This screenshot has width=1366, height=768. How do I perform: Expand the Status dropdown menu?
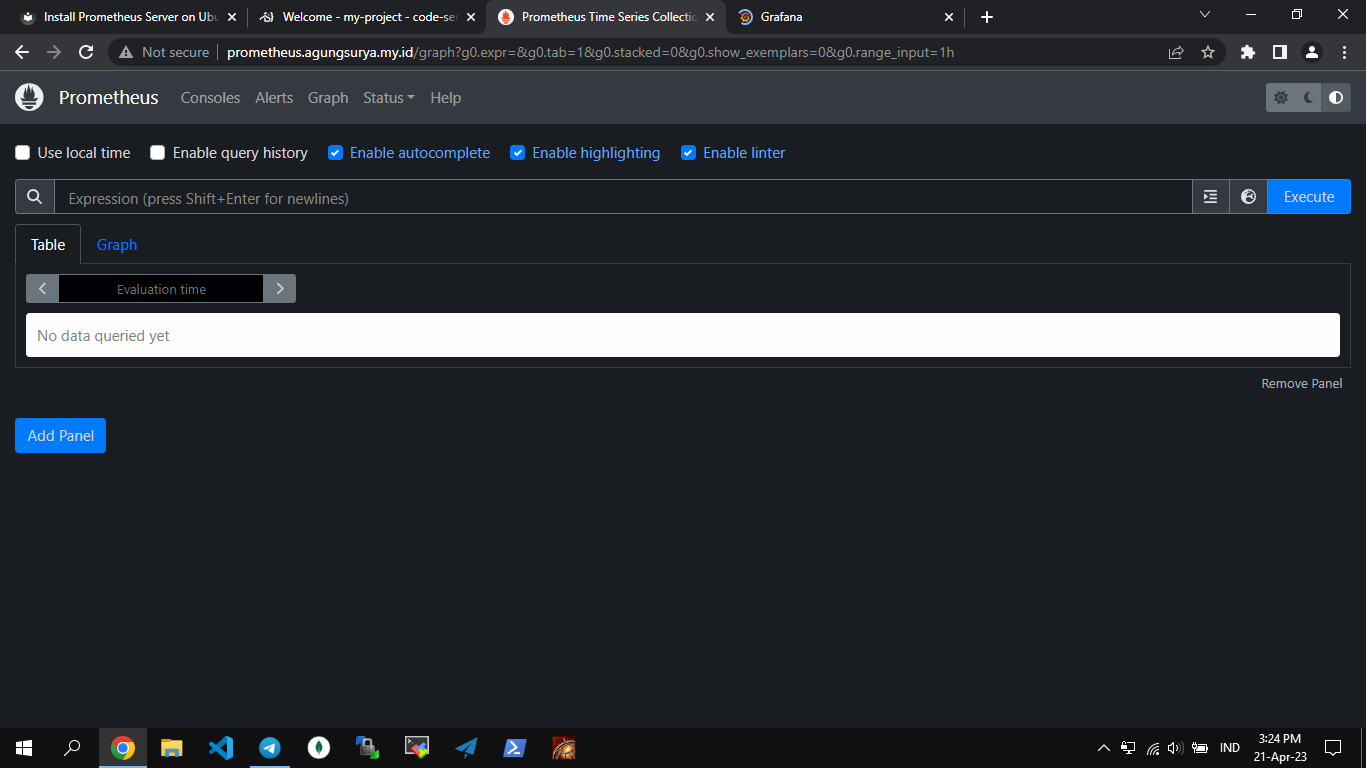(388, 98)
